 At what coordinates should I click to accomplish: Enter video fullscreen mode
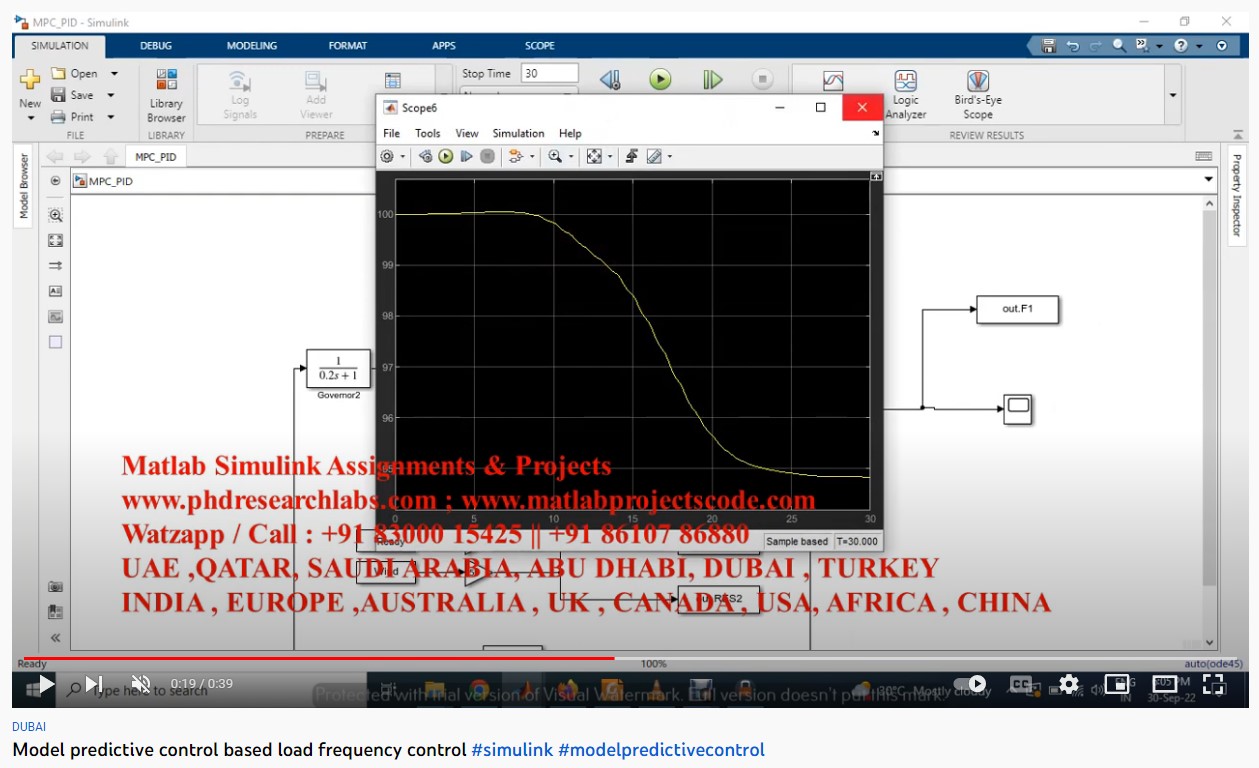point(1213,684)
